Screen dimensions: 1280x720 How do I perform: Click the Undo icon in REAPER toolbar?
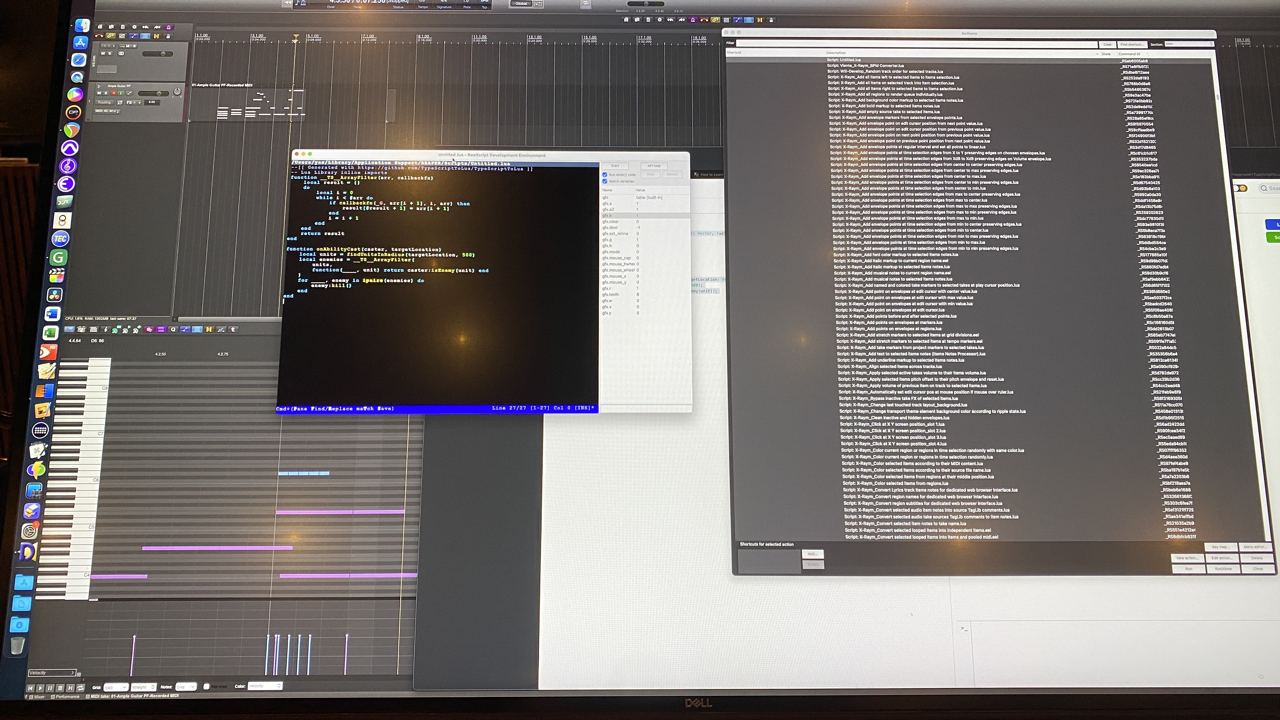tap(144, 27)
